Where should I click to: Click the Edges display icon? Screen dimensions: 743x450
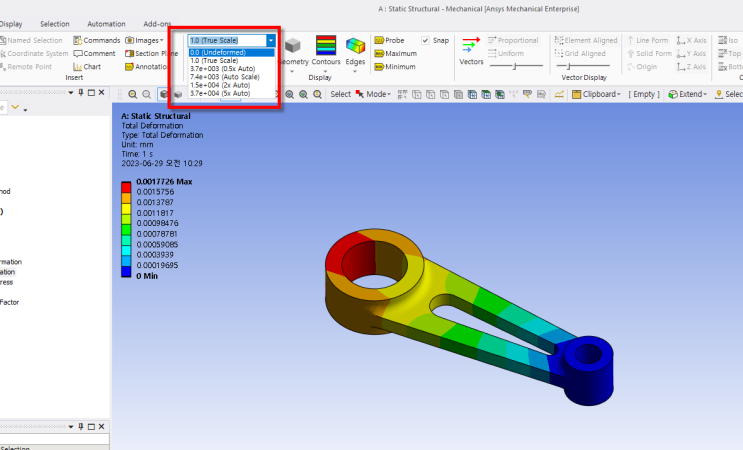pyautogui.click(x=355, y=46)
